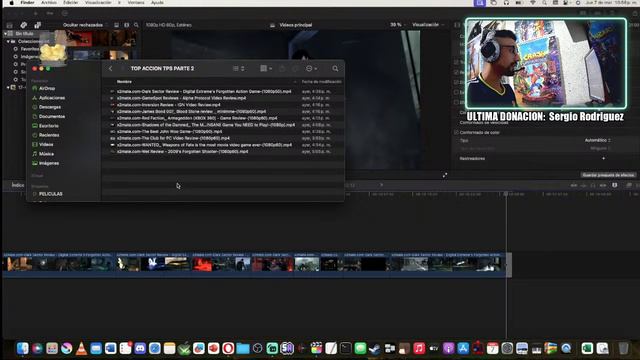
Task: Open the Ocultar rechazados filter dropdown
Action: 85,25
